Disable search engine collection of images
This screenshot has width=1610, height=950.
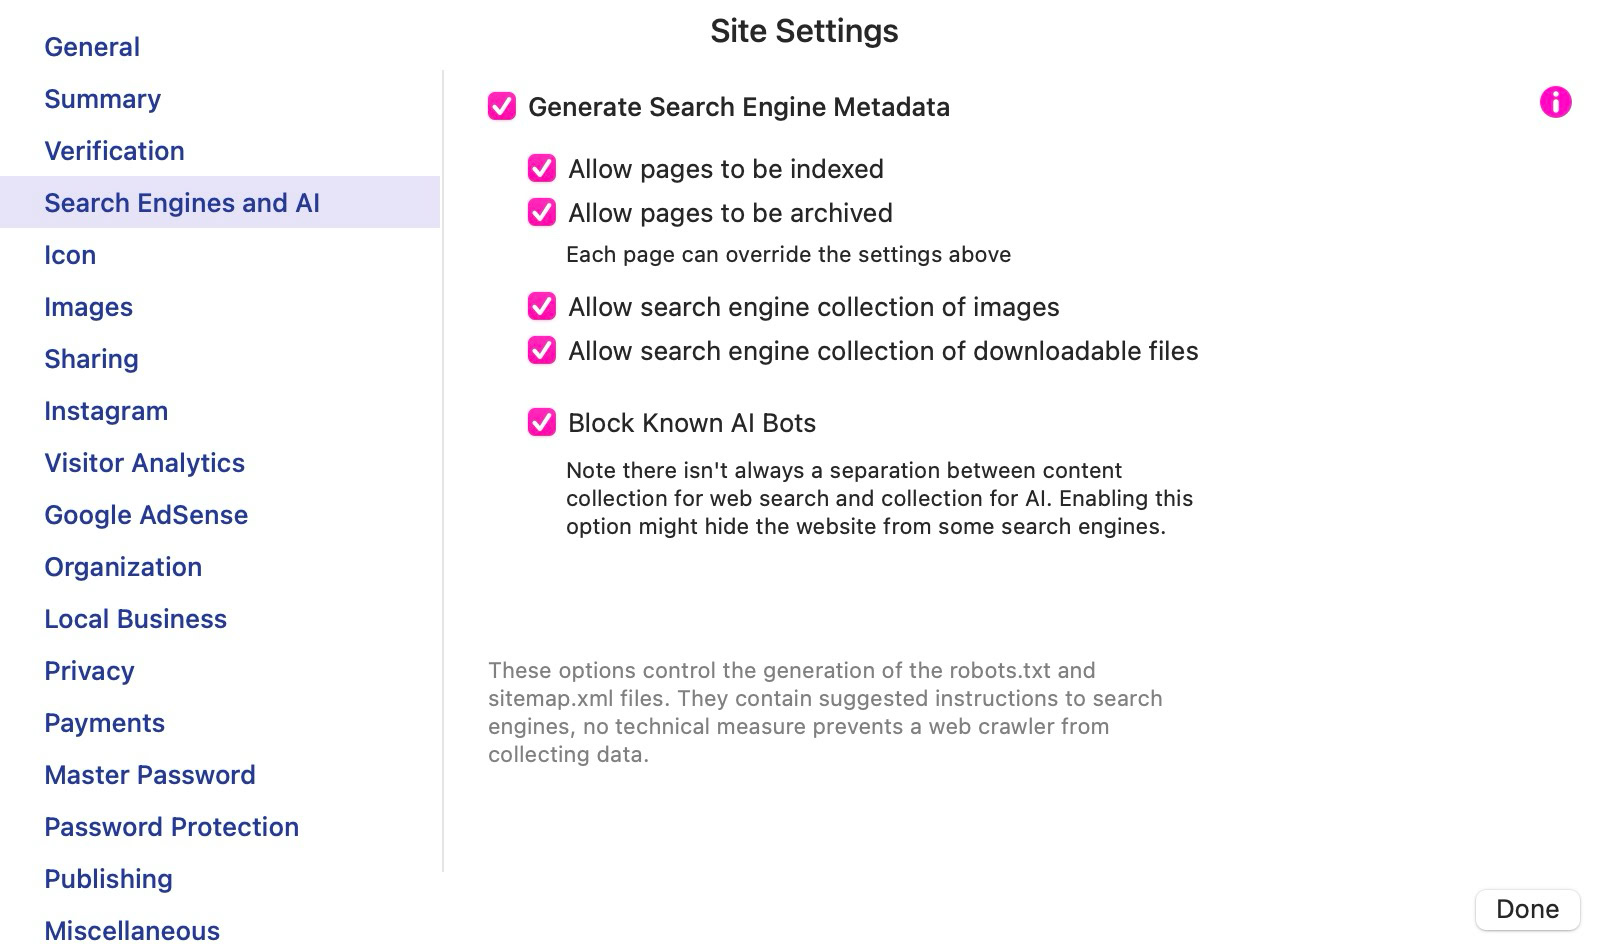tap(542, 306)
